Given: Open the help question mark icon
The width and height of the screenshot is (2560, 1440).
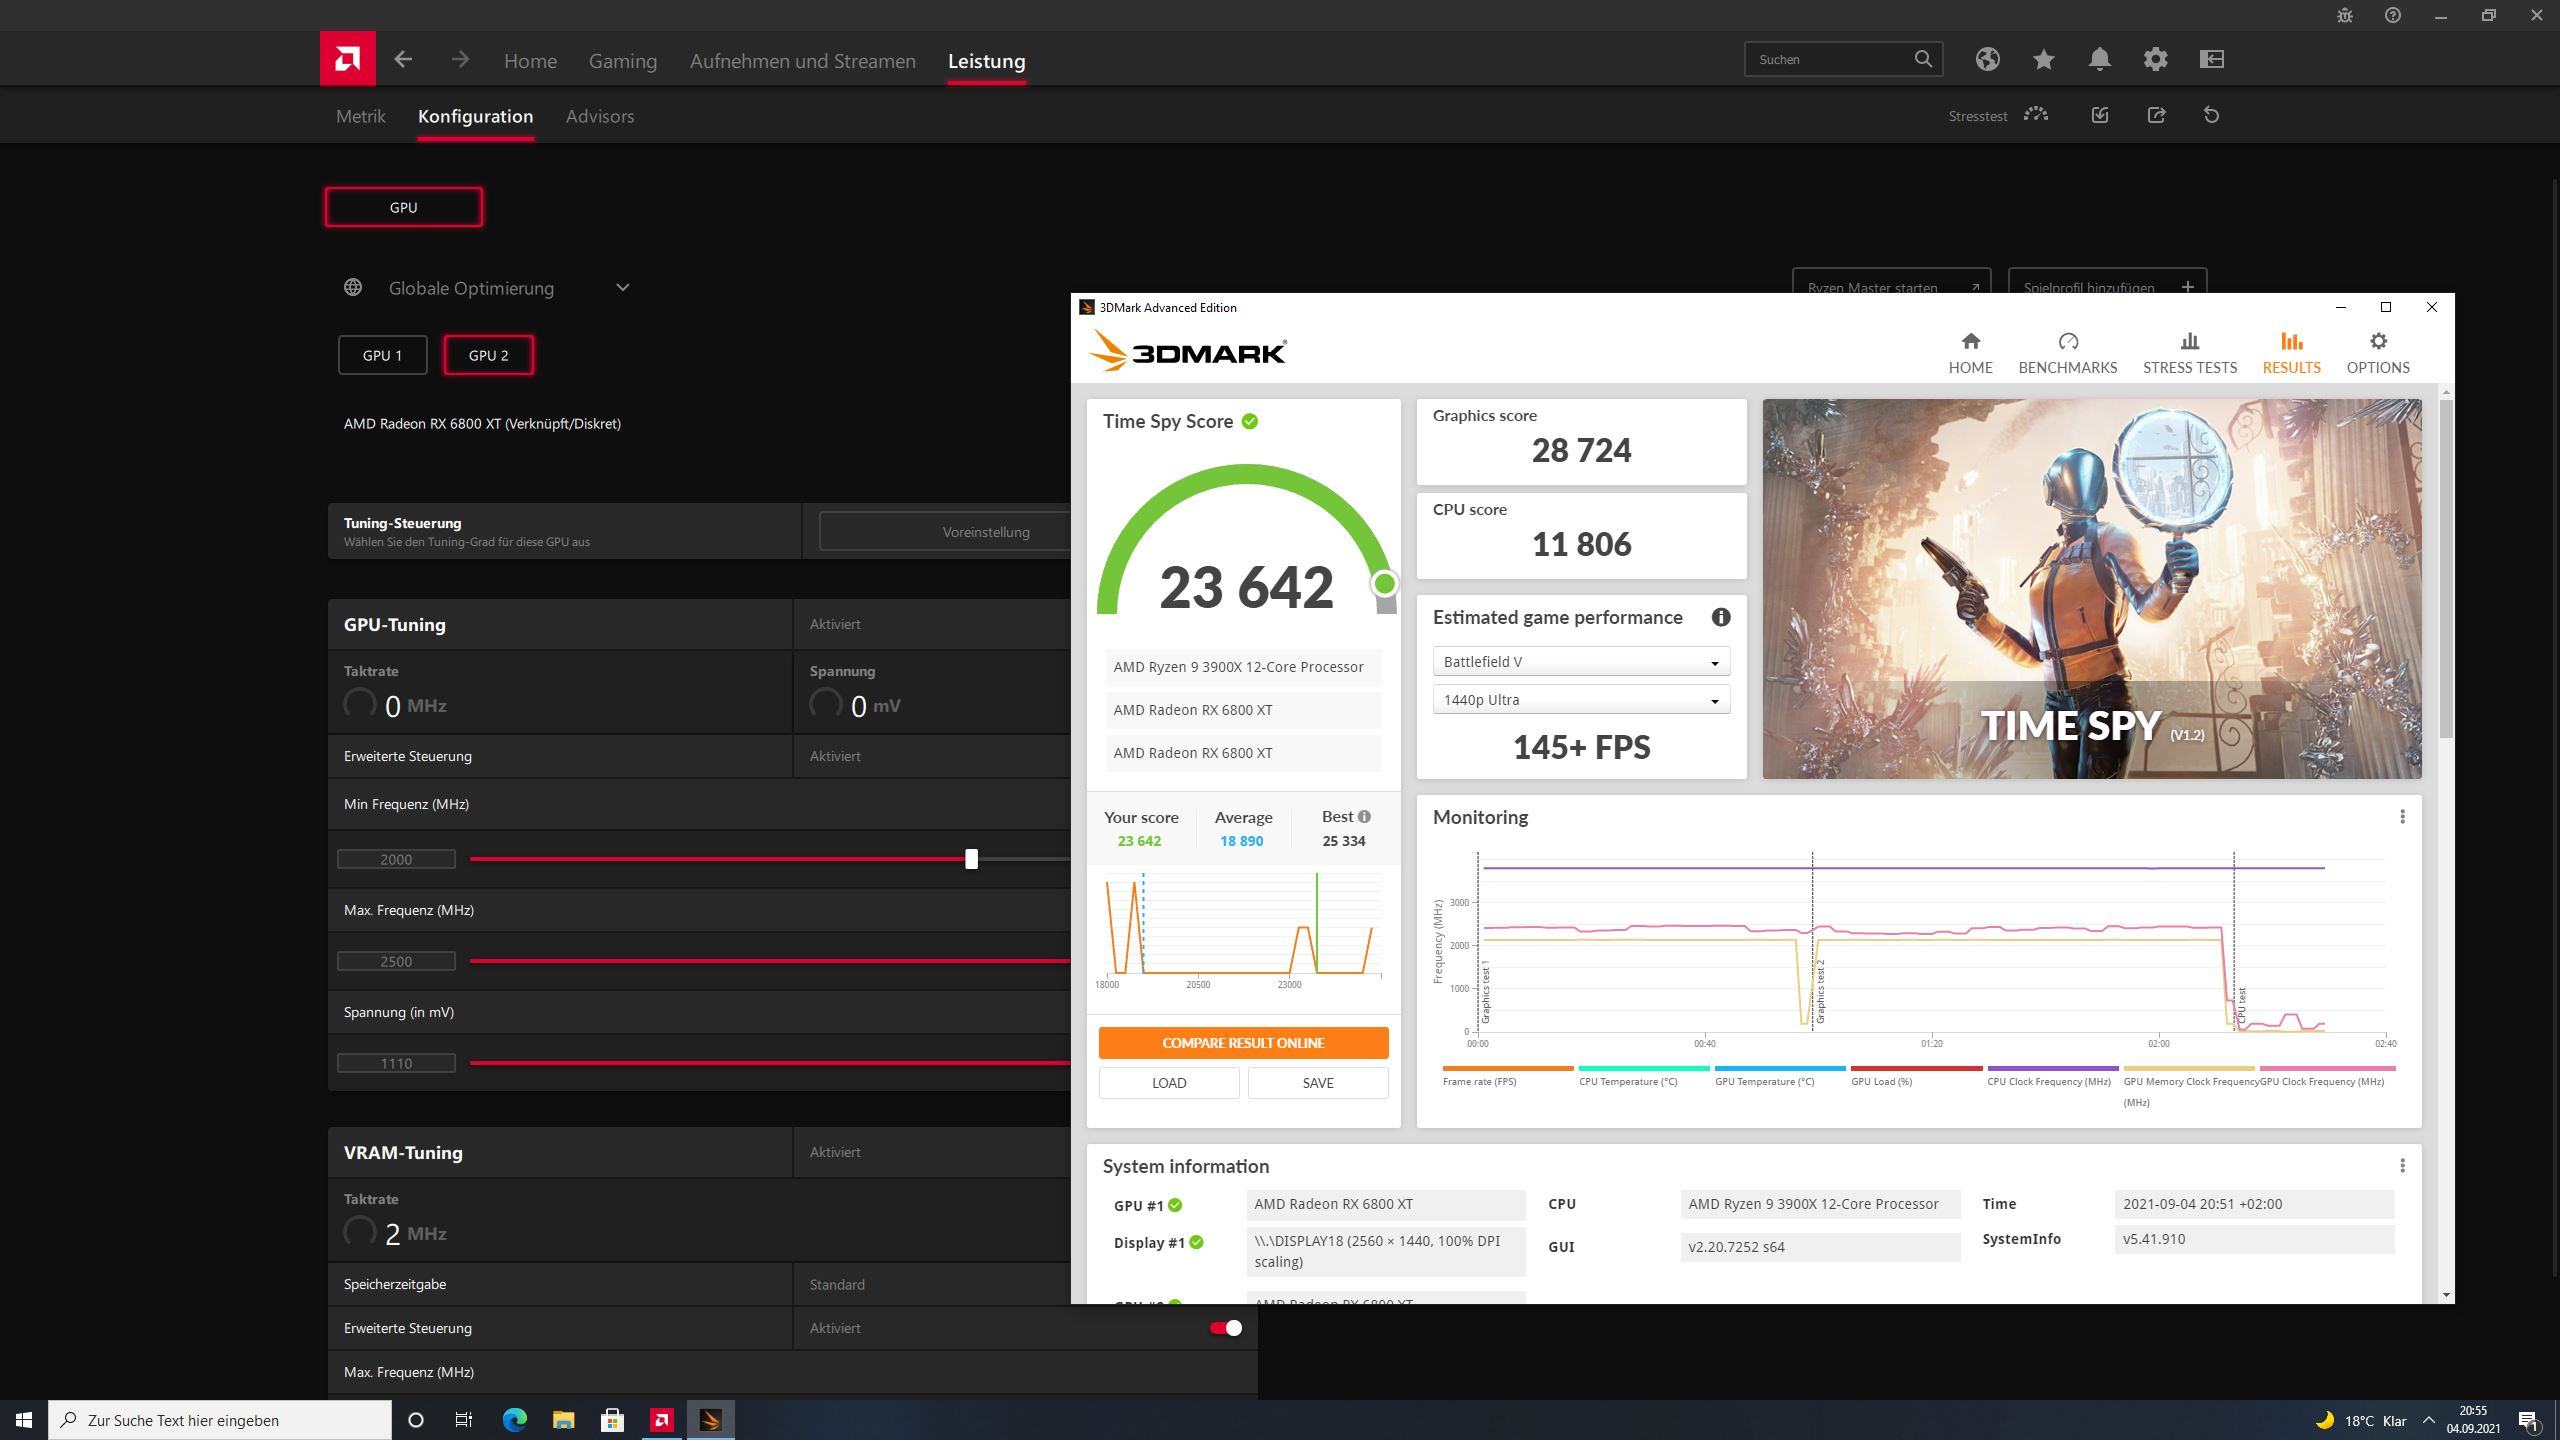Looking at the screenshot, I should coord(2392,15).
